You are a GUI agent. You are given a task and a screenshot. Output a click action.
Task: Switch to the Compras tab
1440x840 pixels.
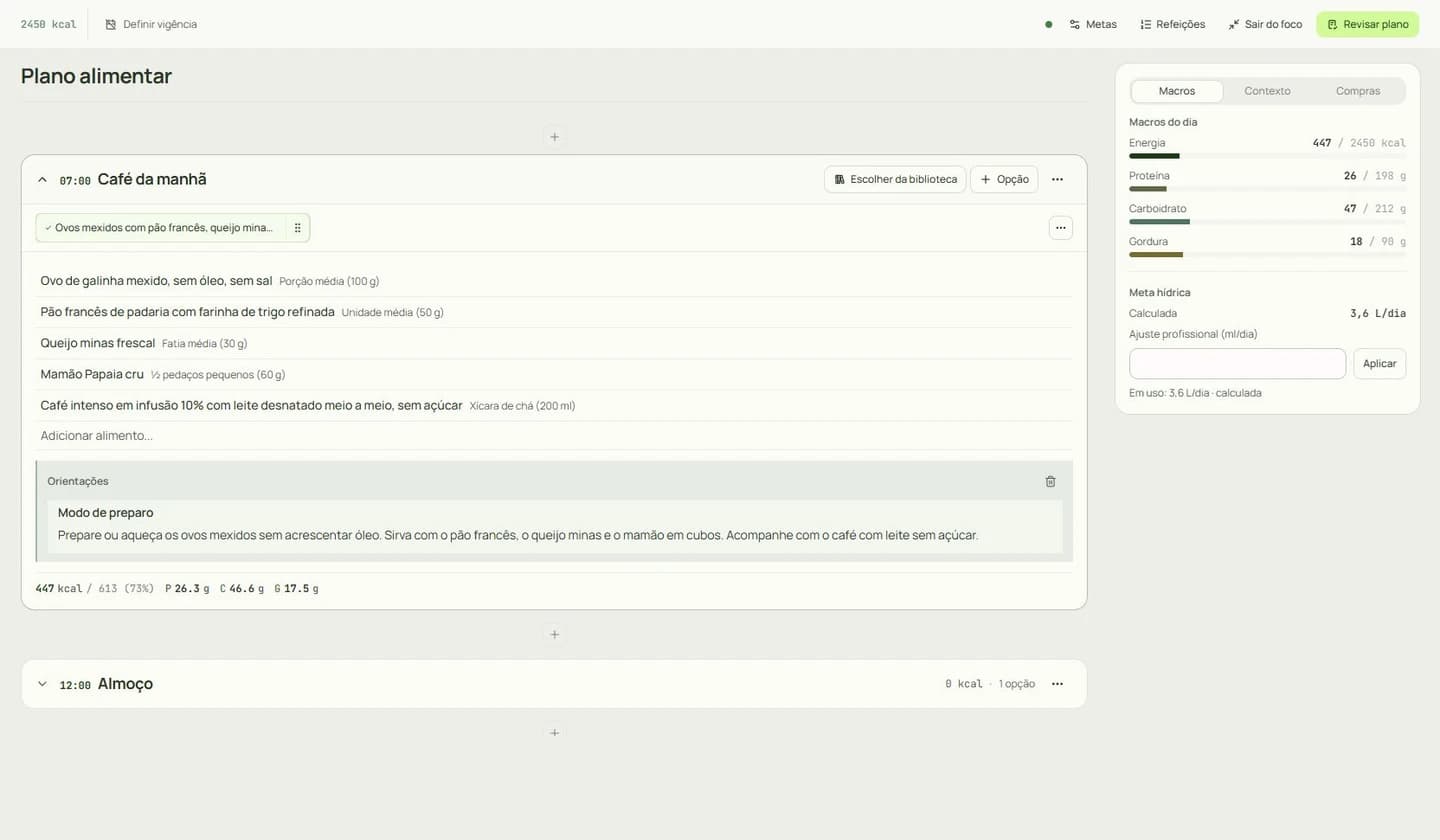pyautogui.click(x=1358, y=91)
